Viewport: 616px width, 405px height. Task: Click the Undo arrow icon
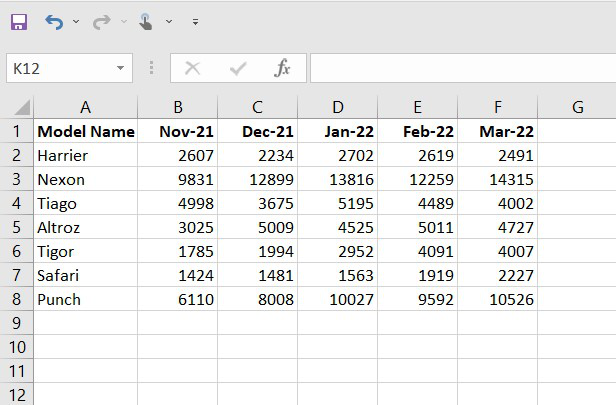click(54, 22)
